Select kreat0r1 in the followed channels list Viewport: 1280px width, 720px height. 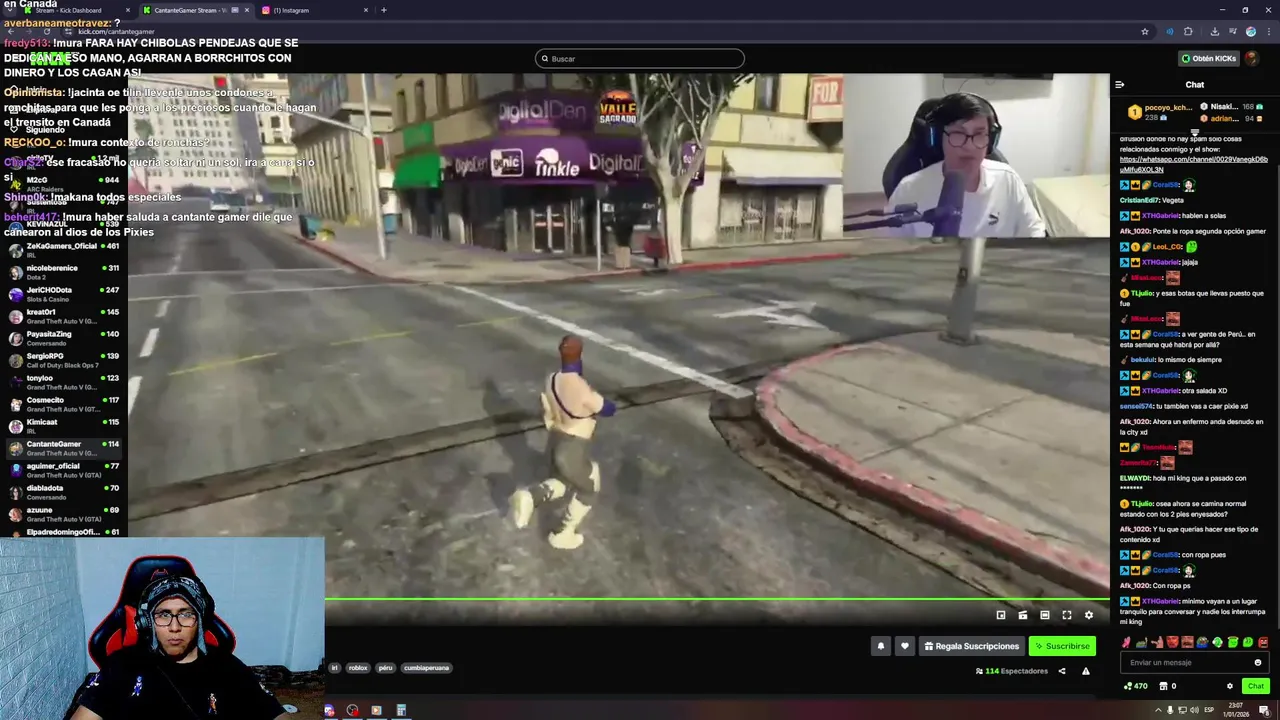coord(64,316)
